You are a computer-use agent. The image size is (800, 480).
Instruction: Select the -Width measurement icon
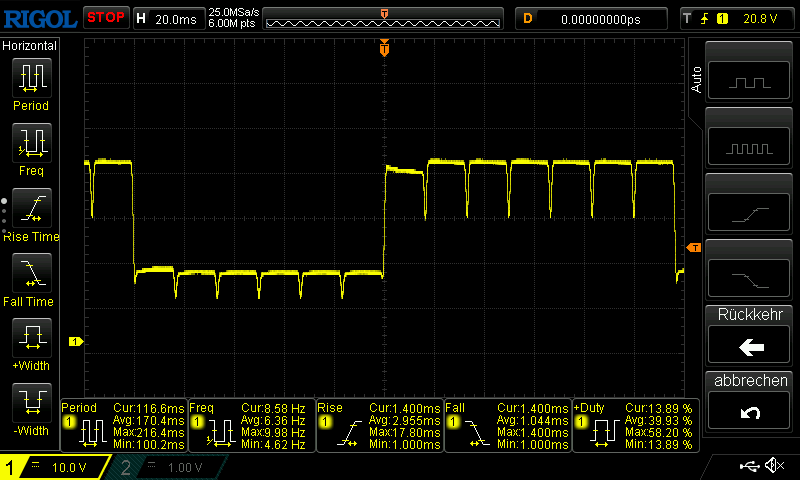click(30, 402)
